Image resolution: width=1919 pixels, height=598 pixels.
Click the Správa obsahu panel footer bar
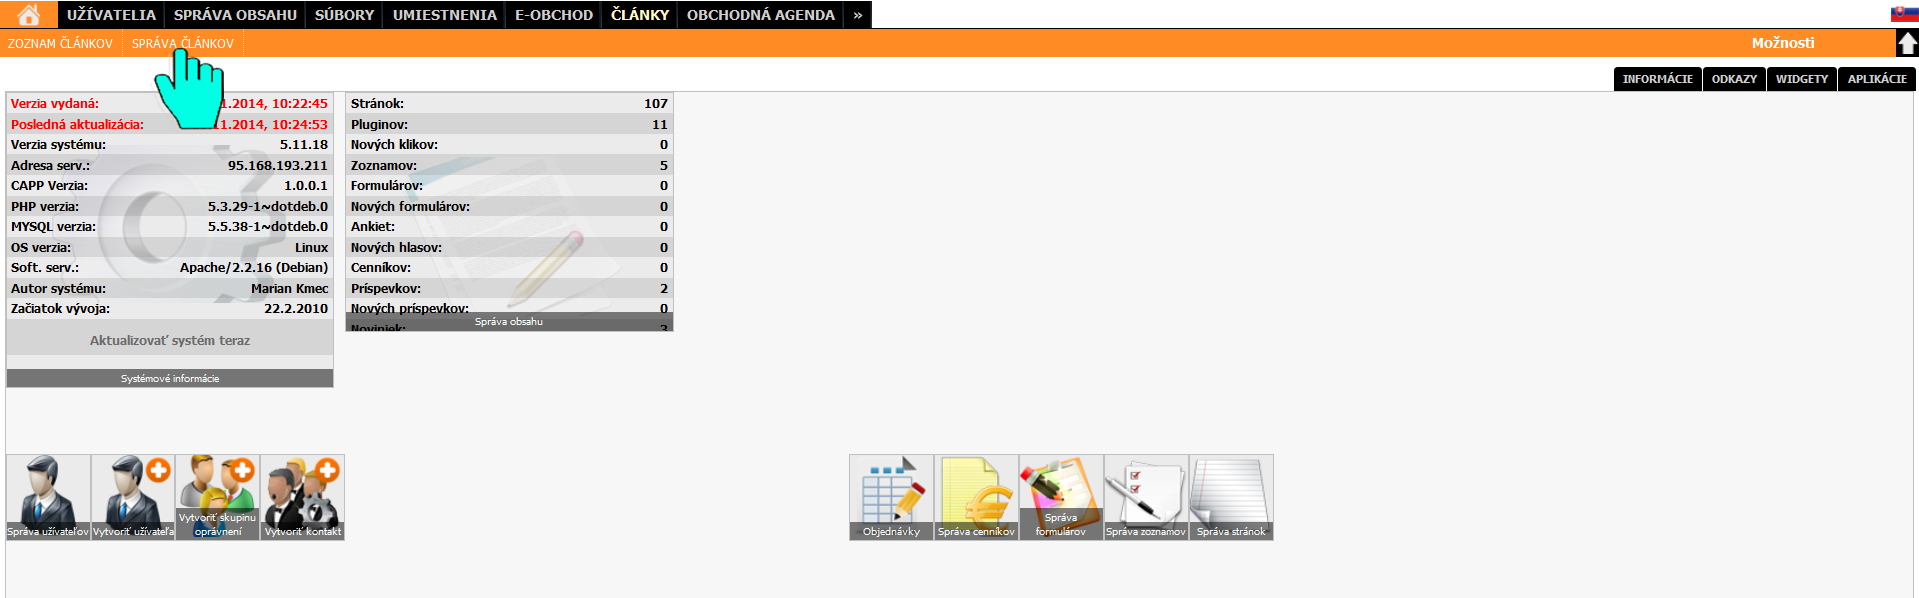point(509,322)
